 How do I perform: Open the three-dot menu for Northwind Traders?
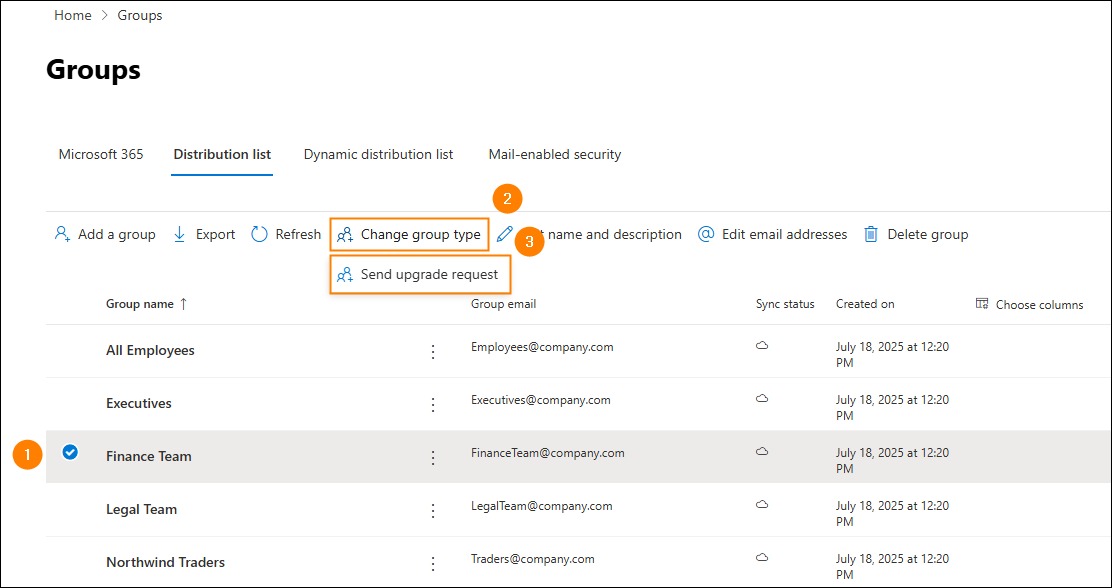coord(433,564)
